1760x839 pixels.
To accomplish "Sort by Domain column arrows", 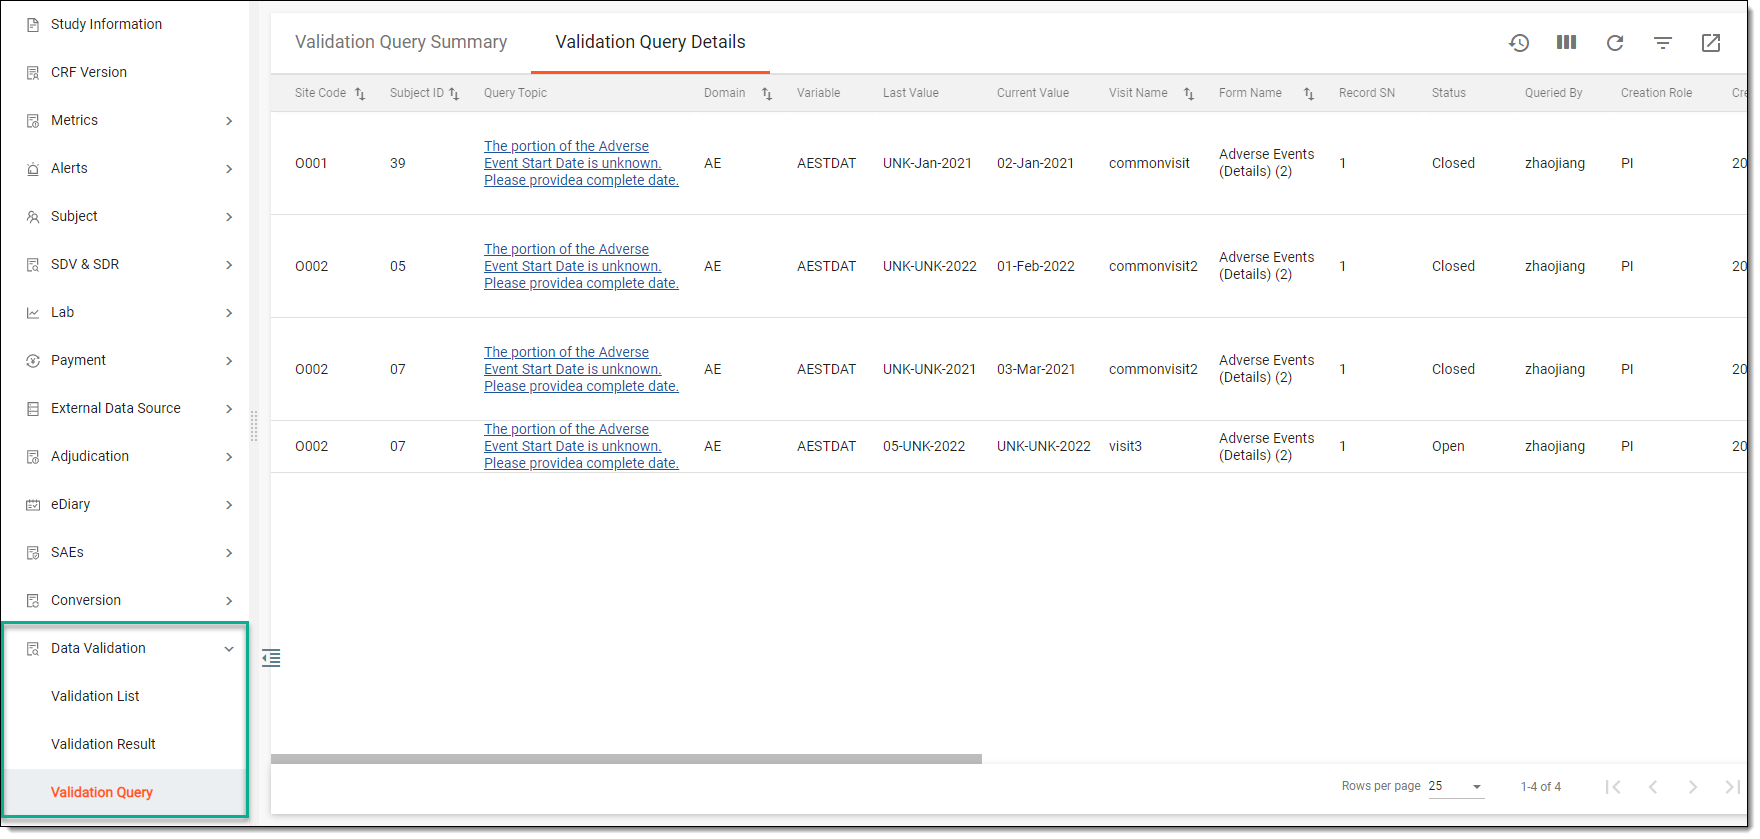I will tap(767, 94).
